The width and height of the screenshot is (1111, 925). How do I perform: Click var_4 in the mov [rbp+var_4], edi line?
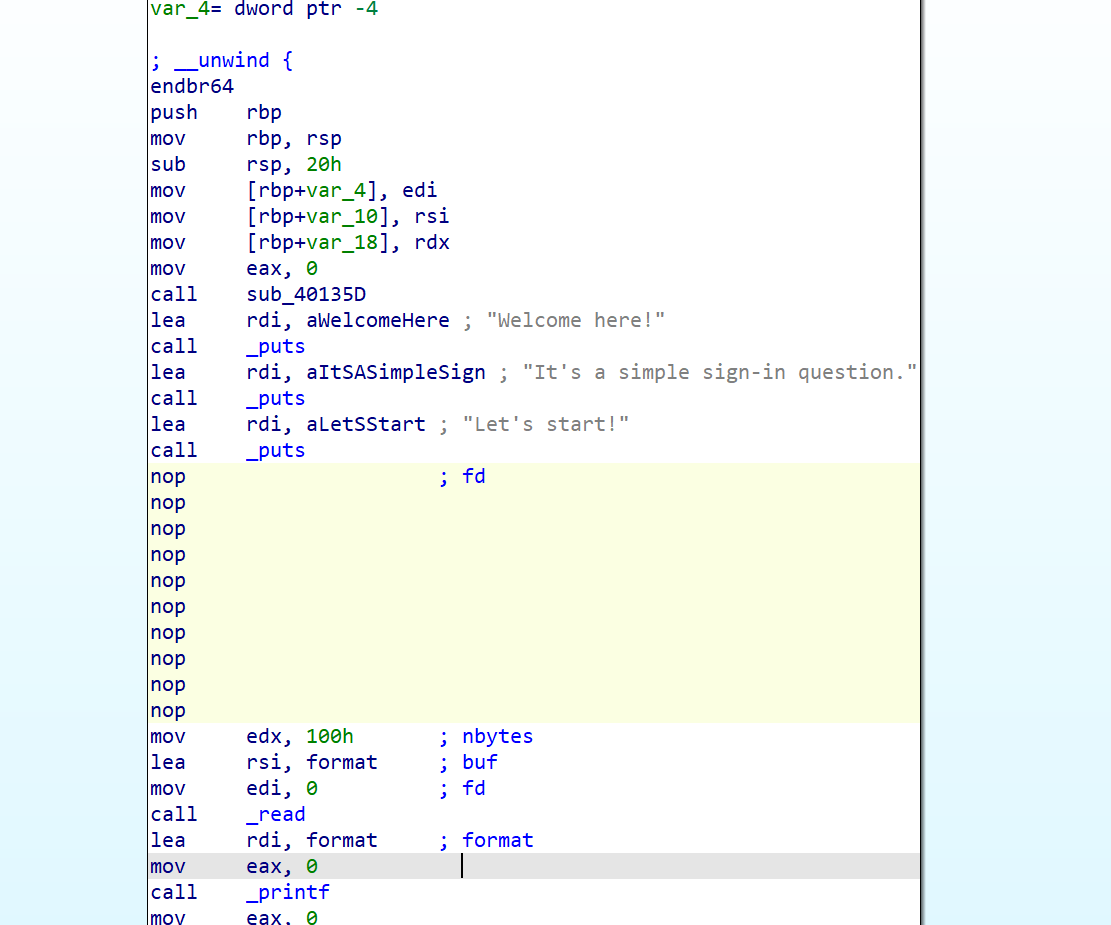pyautogui.click(x=336, y=191)
